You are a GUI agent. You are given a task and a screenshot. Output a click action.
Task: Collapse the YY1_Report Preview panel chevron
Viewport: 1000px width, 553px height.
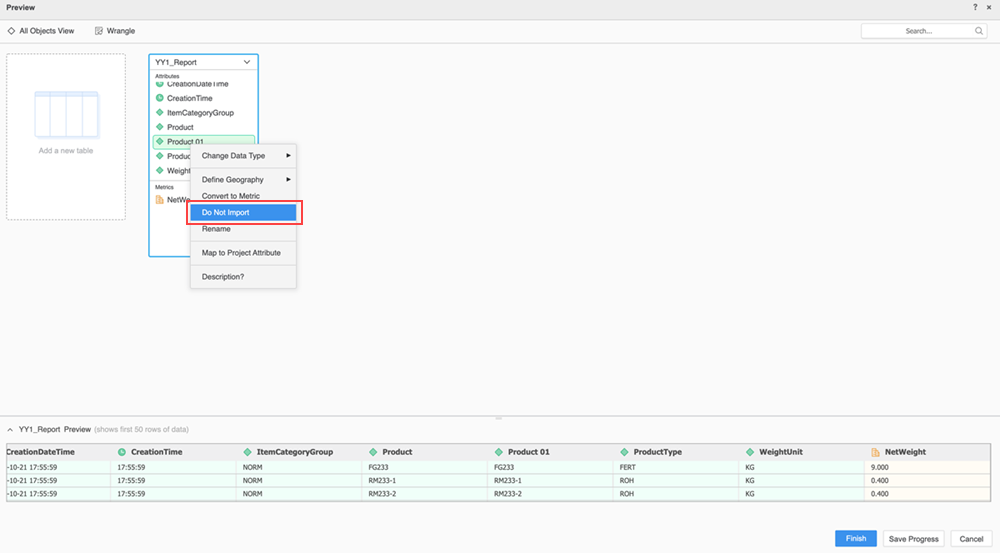coord(10,429)
